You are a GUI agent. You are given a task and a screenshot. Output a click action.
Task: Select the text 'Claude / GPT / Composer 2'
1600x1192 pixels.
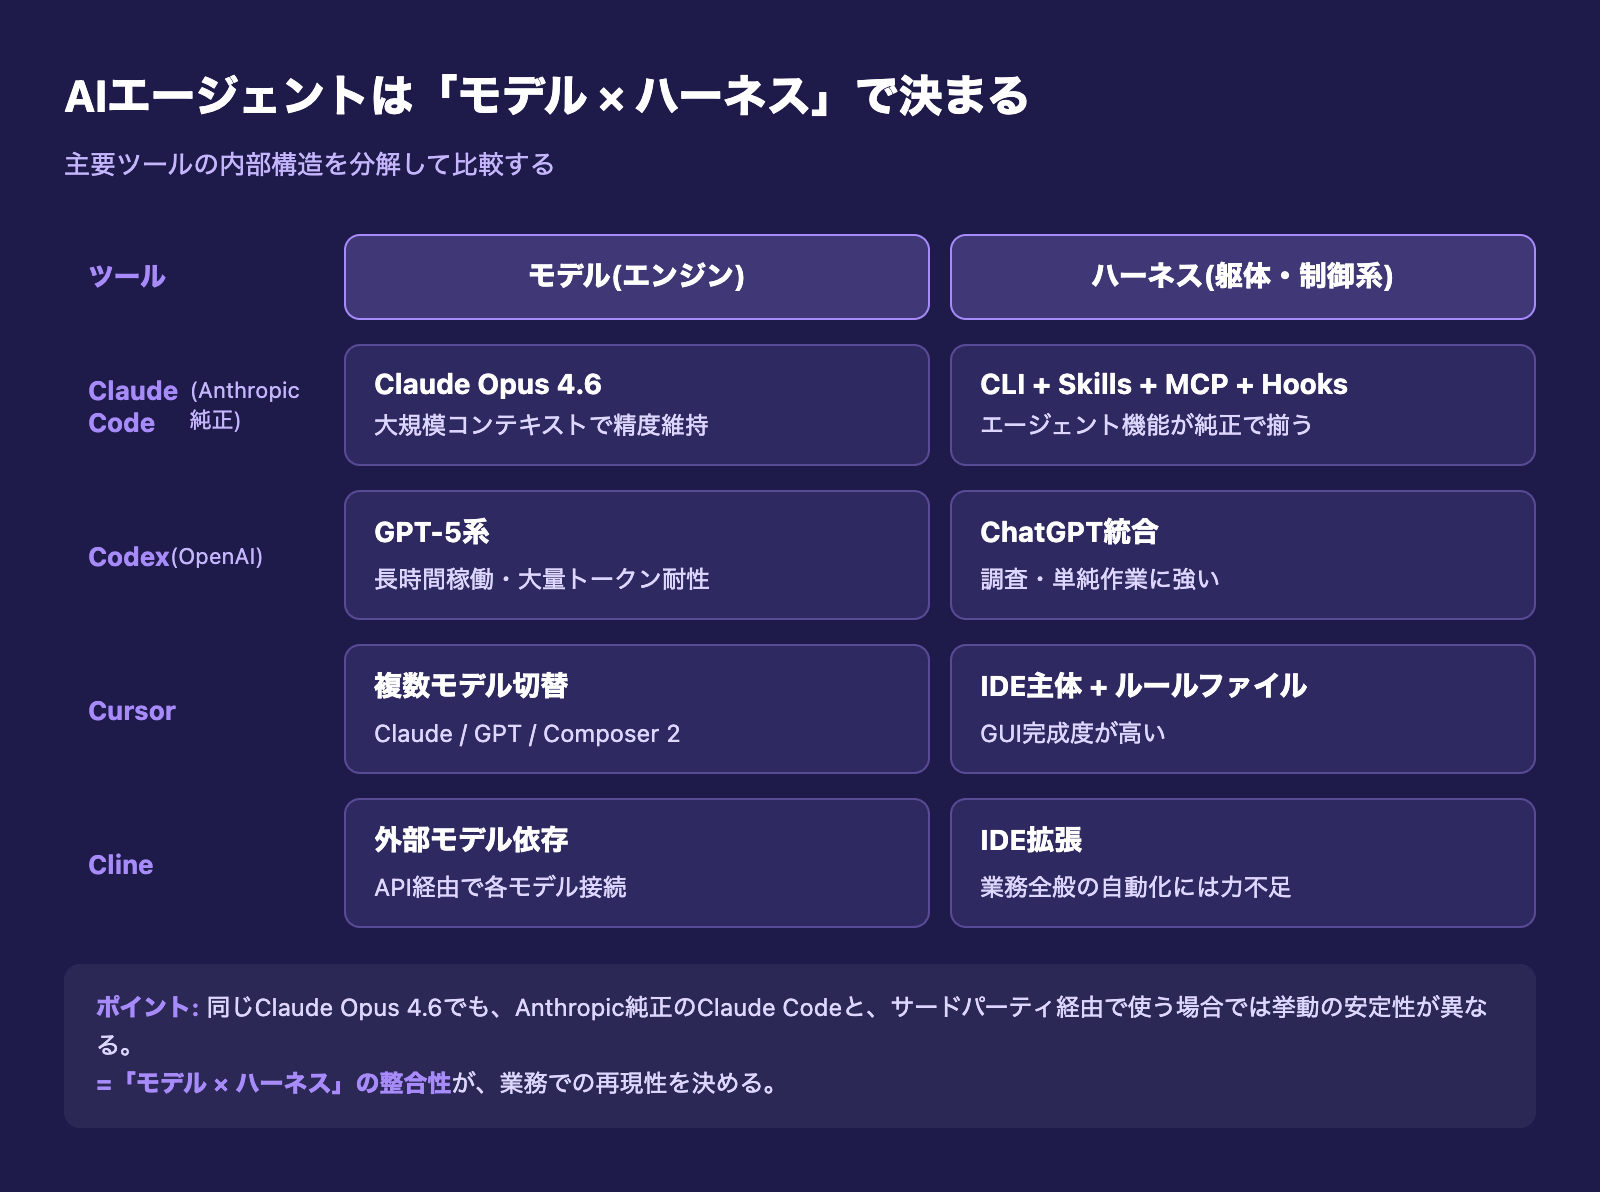pyautogui.click(x=527, y=734)
